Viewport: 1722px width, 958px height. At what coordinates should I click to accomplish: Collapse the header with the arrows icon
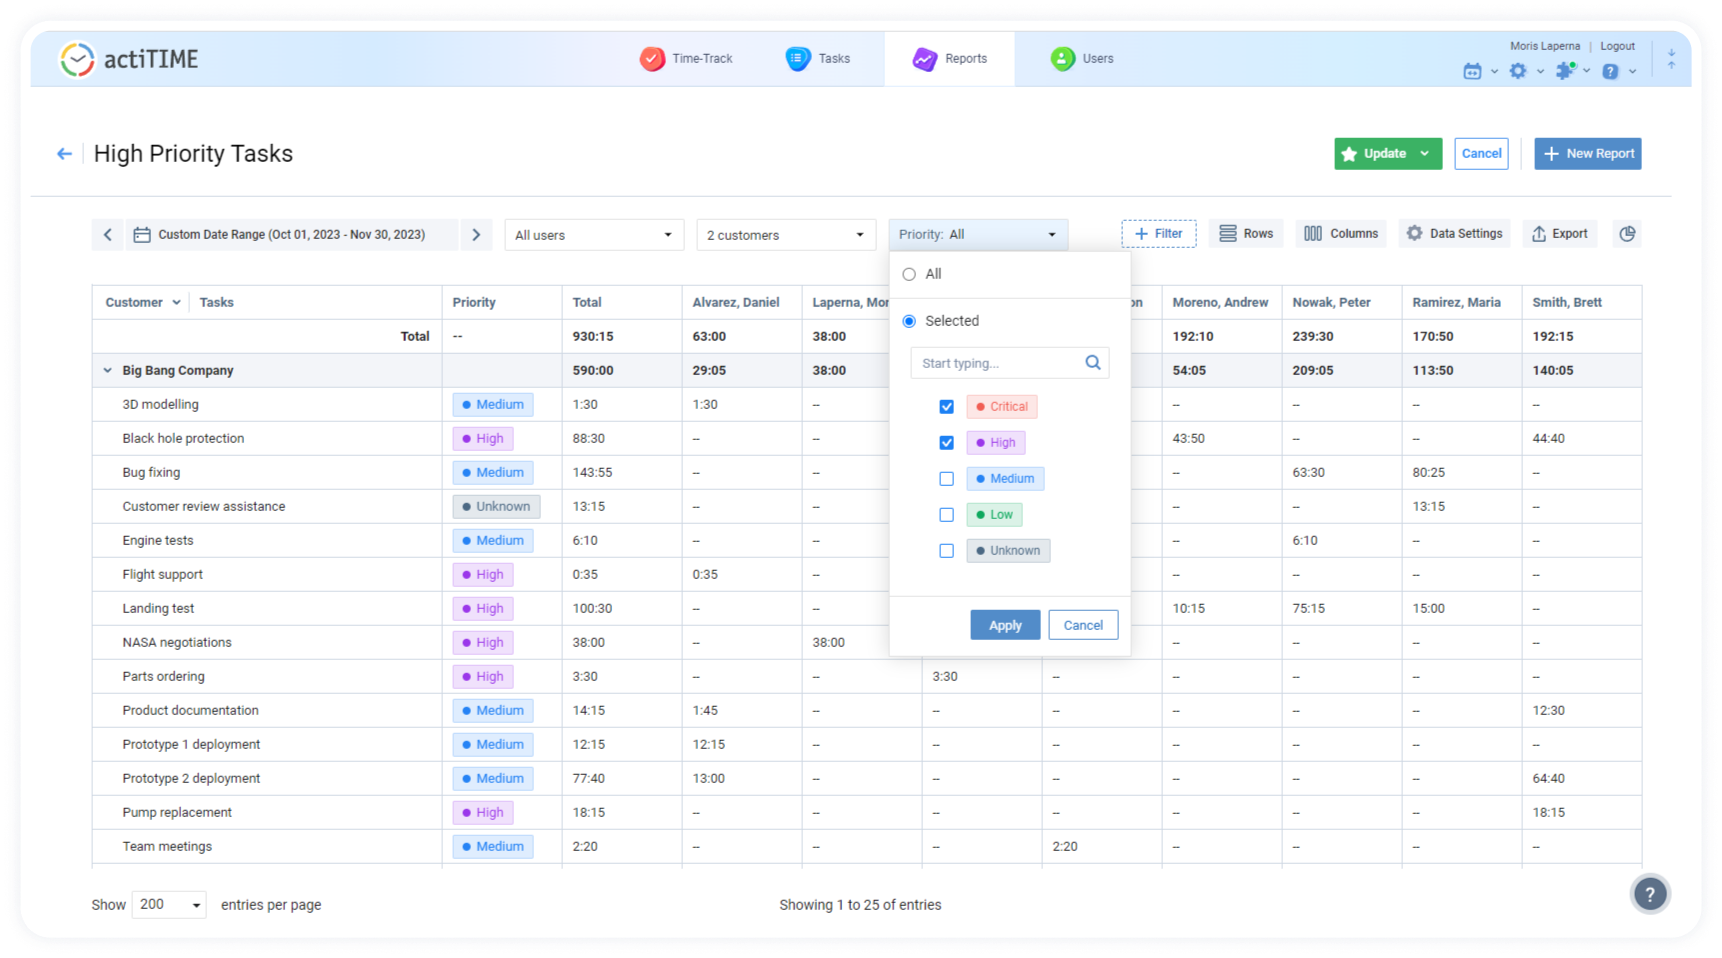point(1671,59)
